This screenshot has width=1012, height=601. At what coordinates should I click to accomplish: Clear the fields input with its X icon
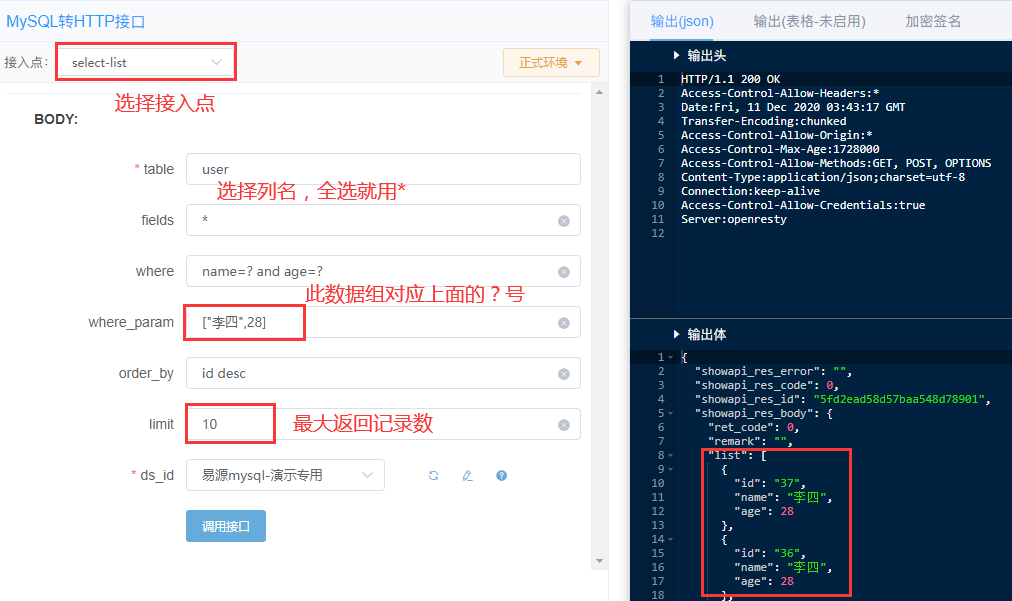[x=563, y=221]
